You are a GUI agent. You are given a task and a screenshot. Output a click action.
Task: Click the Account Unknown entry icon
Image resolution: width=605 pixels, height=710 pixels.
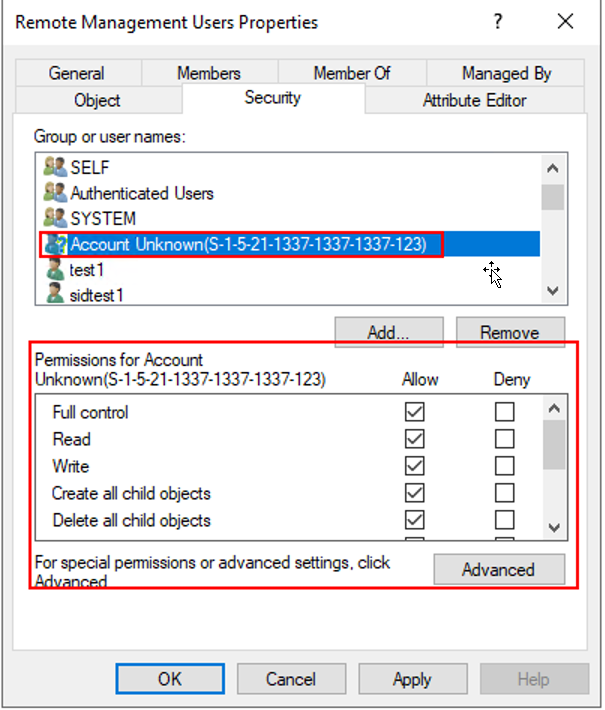tap(54, 244)
